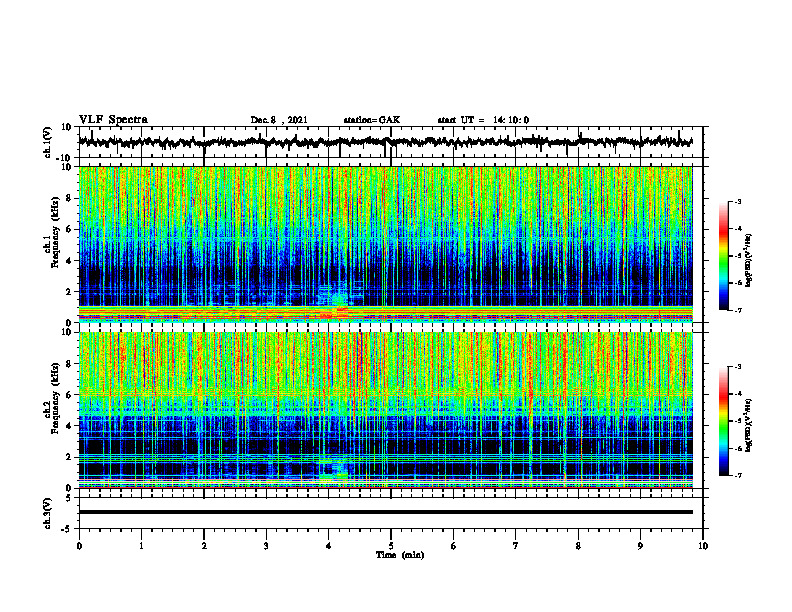The width and height of the screenshot is (792, 612).
Task: Click the "6" kHz tick of the ch.1 spectrogram
Action: click(70, 229)
